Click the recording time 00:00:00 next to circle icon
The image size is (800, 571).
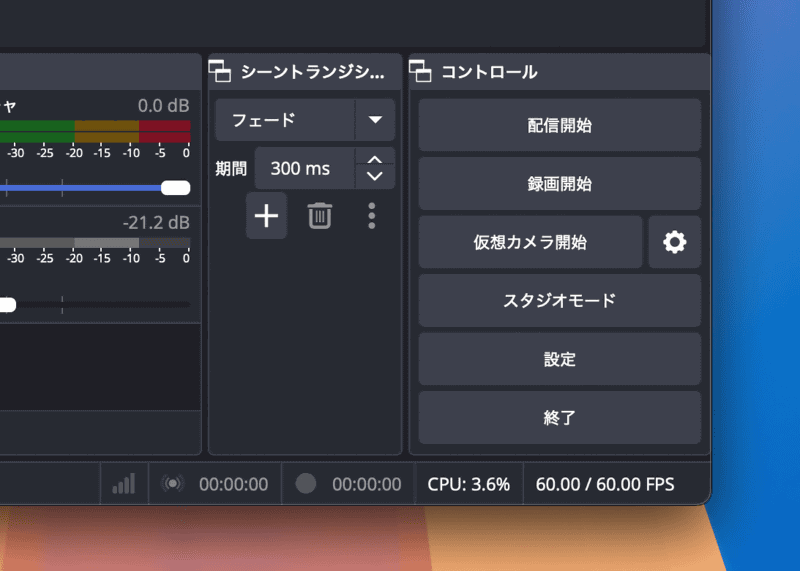(366, 484)
